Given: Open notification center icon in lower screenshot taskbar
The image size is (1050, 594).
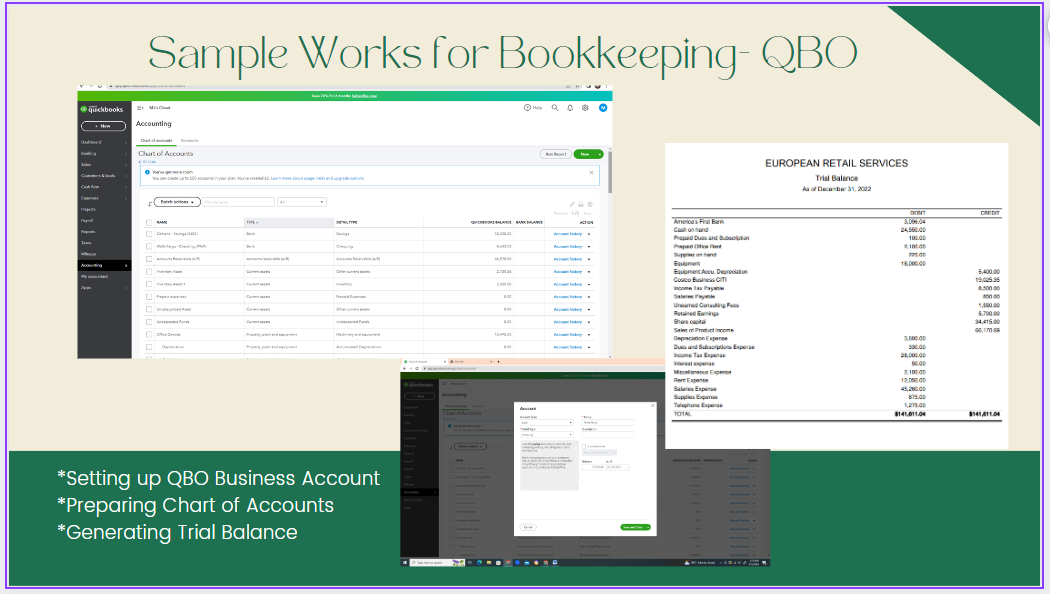Looking at the screenshot, I should pyautogui.click(x=764, y=563).
